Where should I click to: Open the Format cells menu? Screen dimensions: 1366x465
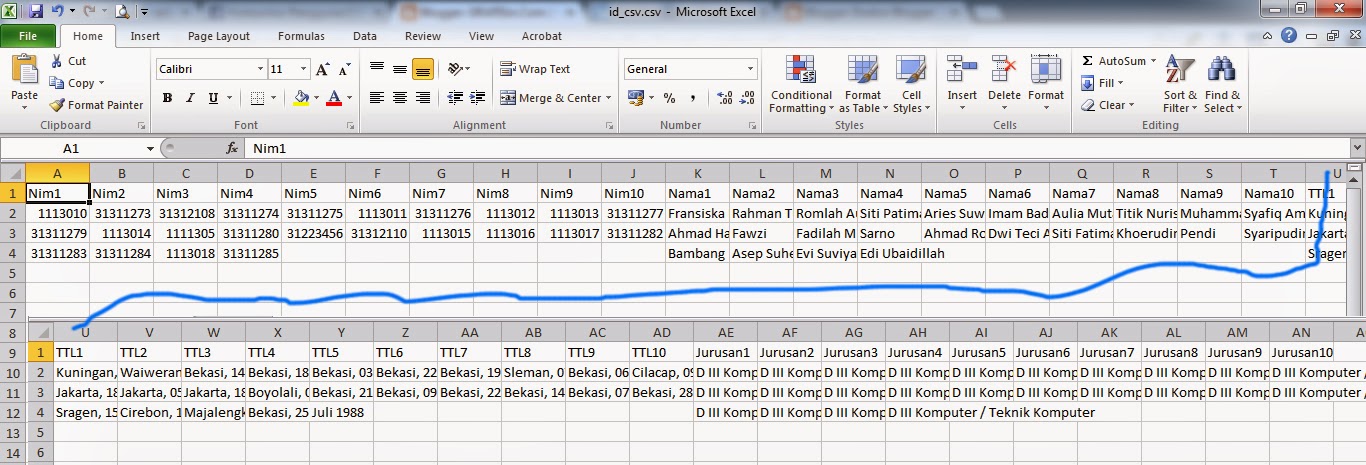[1046, 80]
